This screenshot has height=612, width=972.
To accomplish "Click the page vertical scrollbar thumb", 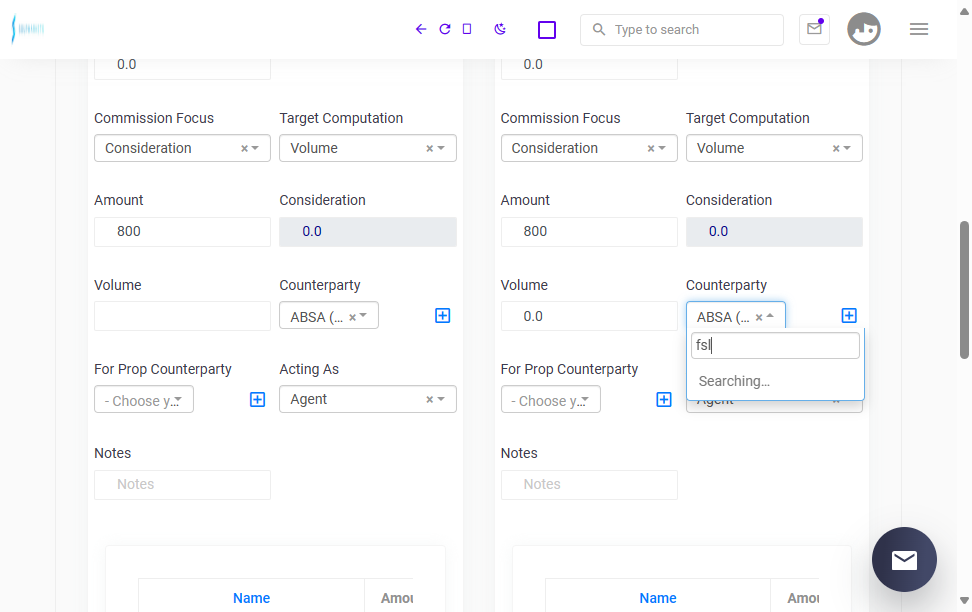I will [x=964, y=290].
